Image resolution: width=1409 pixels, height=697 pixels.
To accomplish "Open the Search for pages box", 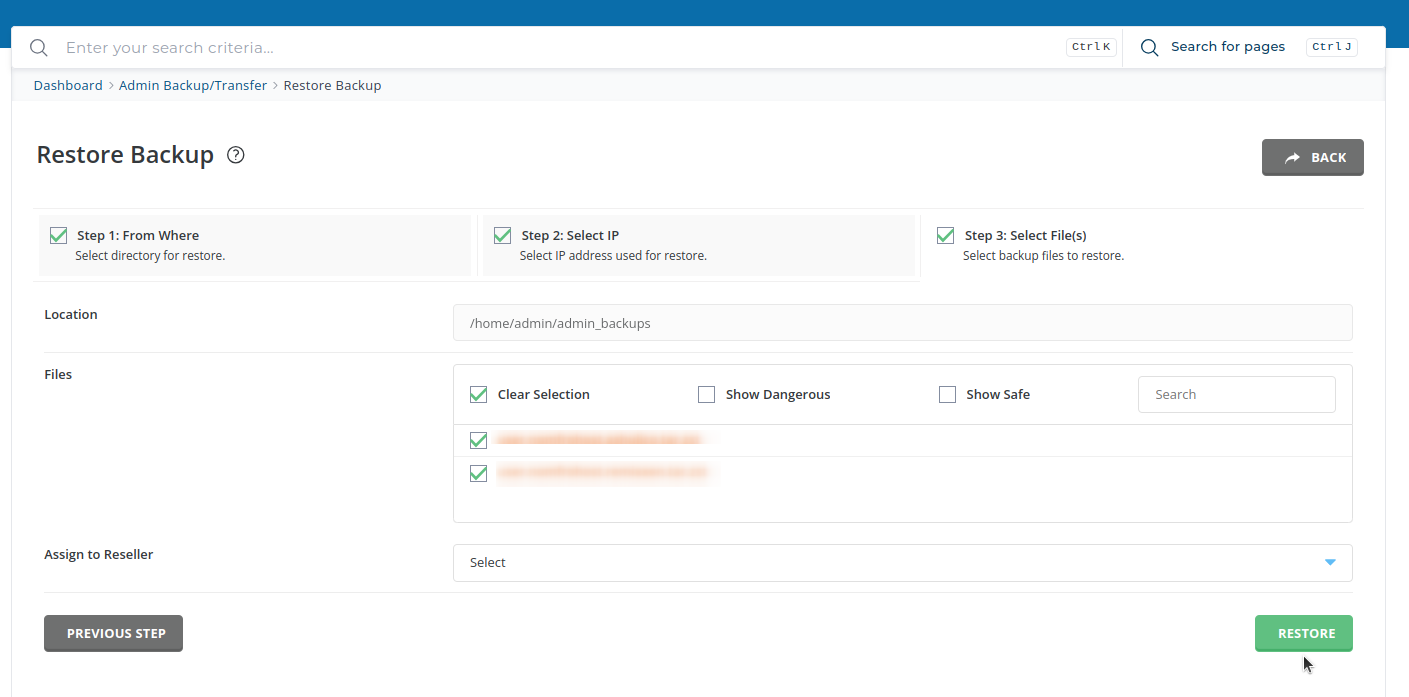I will [x=1228, y=47].
